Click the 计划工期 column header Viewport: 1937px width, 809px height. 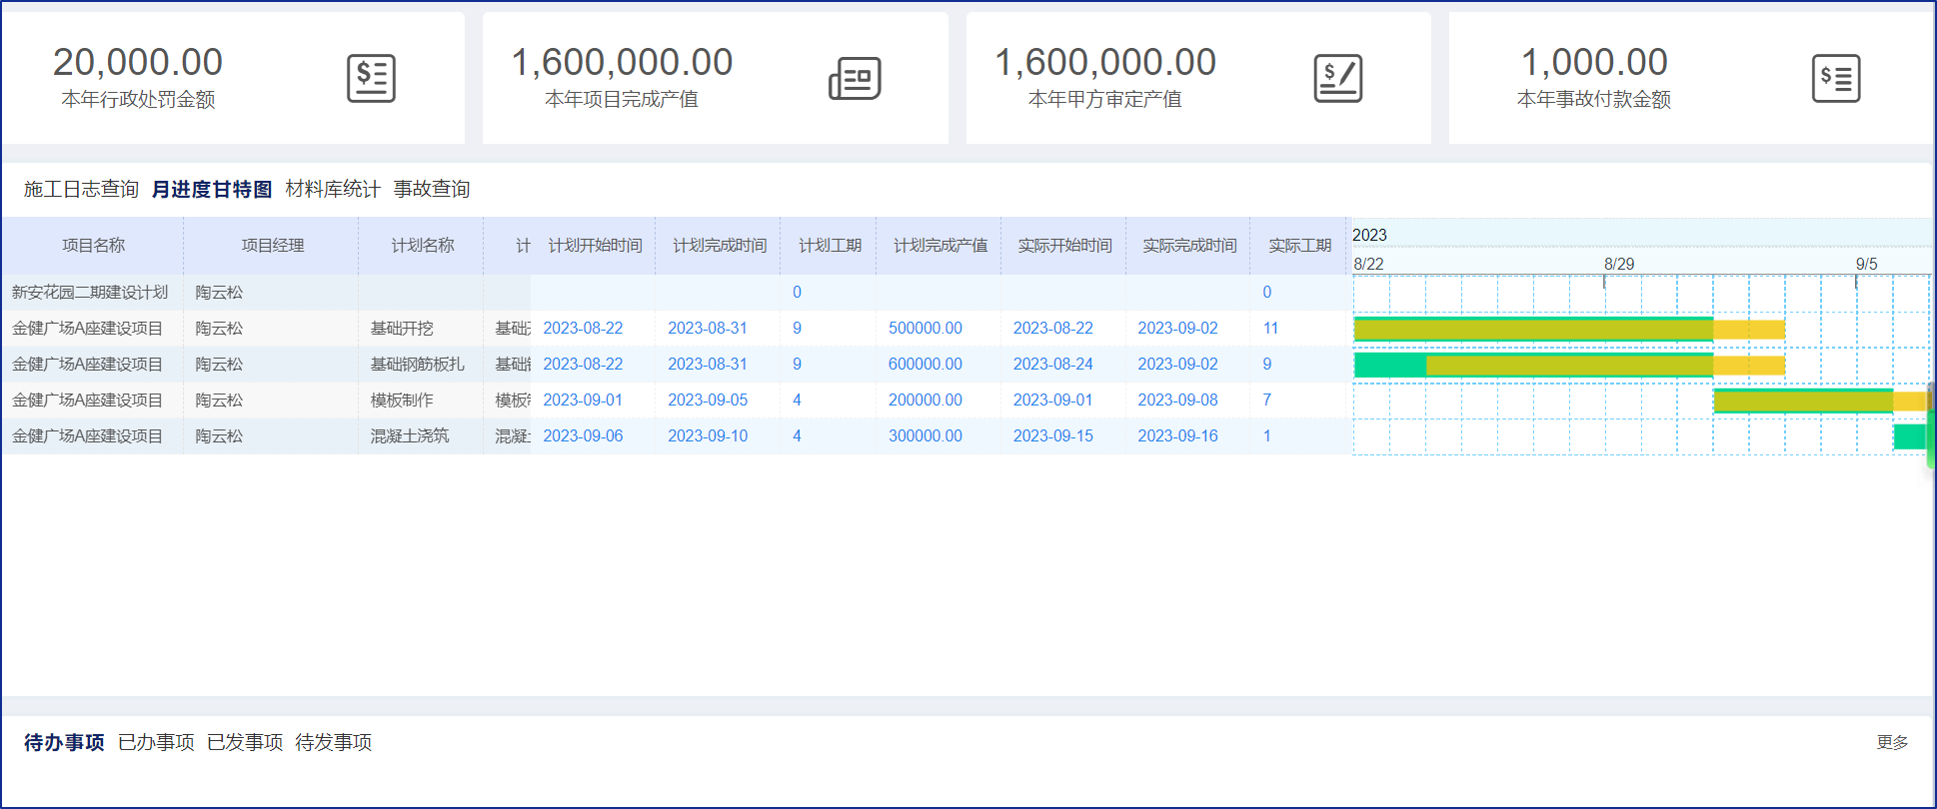(x=830, y=245)
